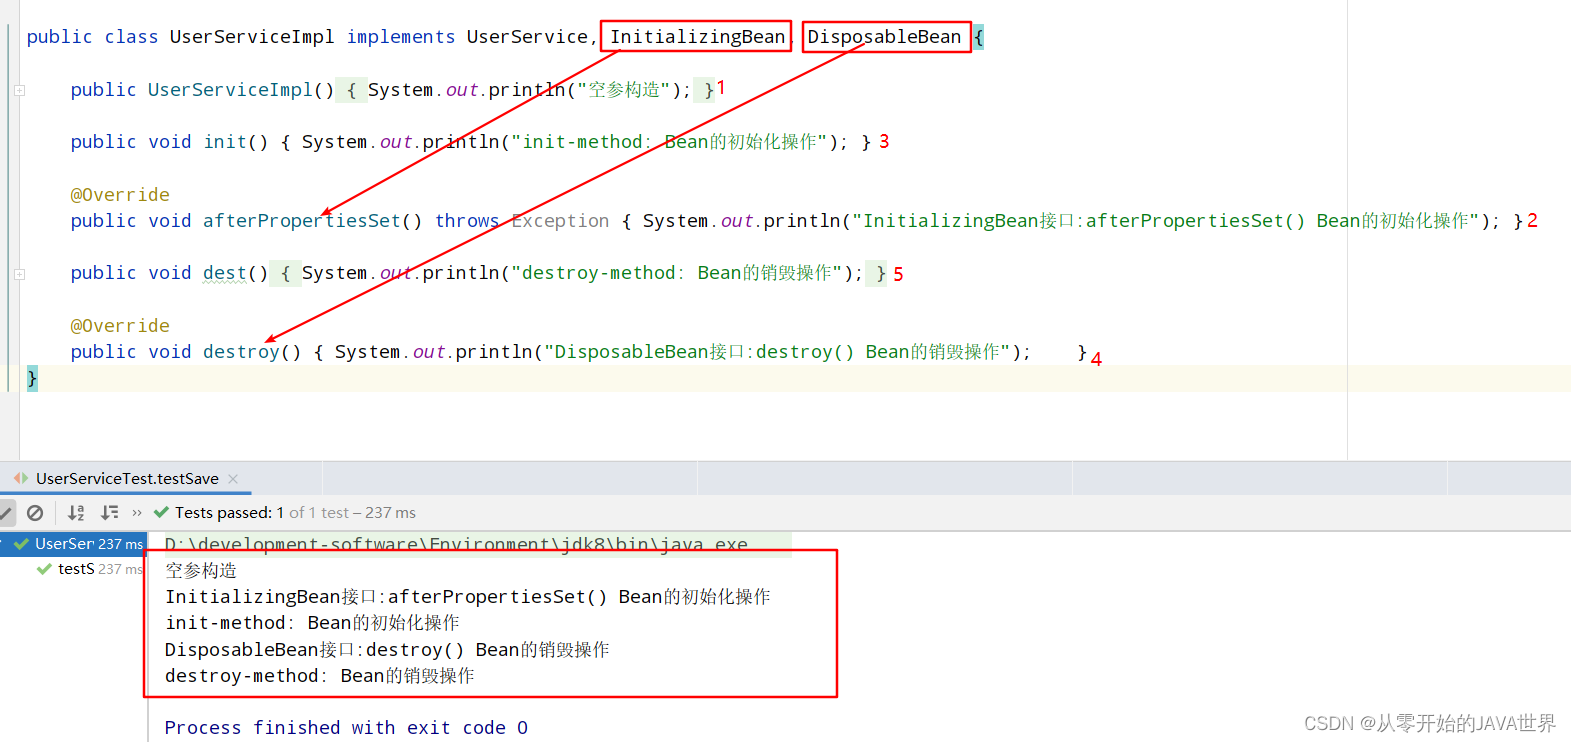Click the dest() method name
This screenshot has width=1571, height=742.
(225, 273)
